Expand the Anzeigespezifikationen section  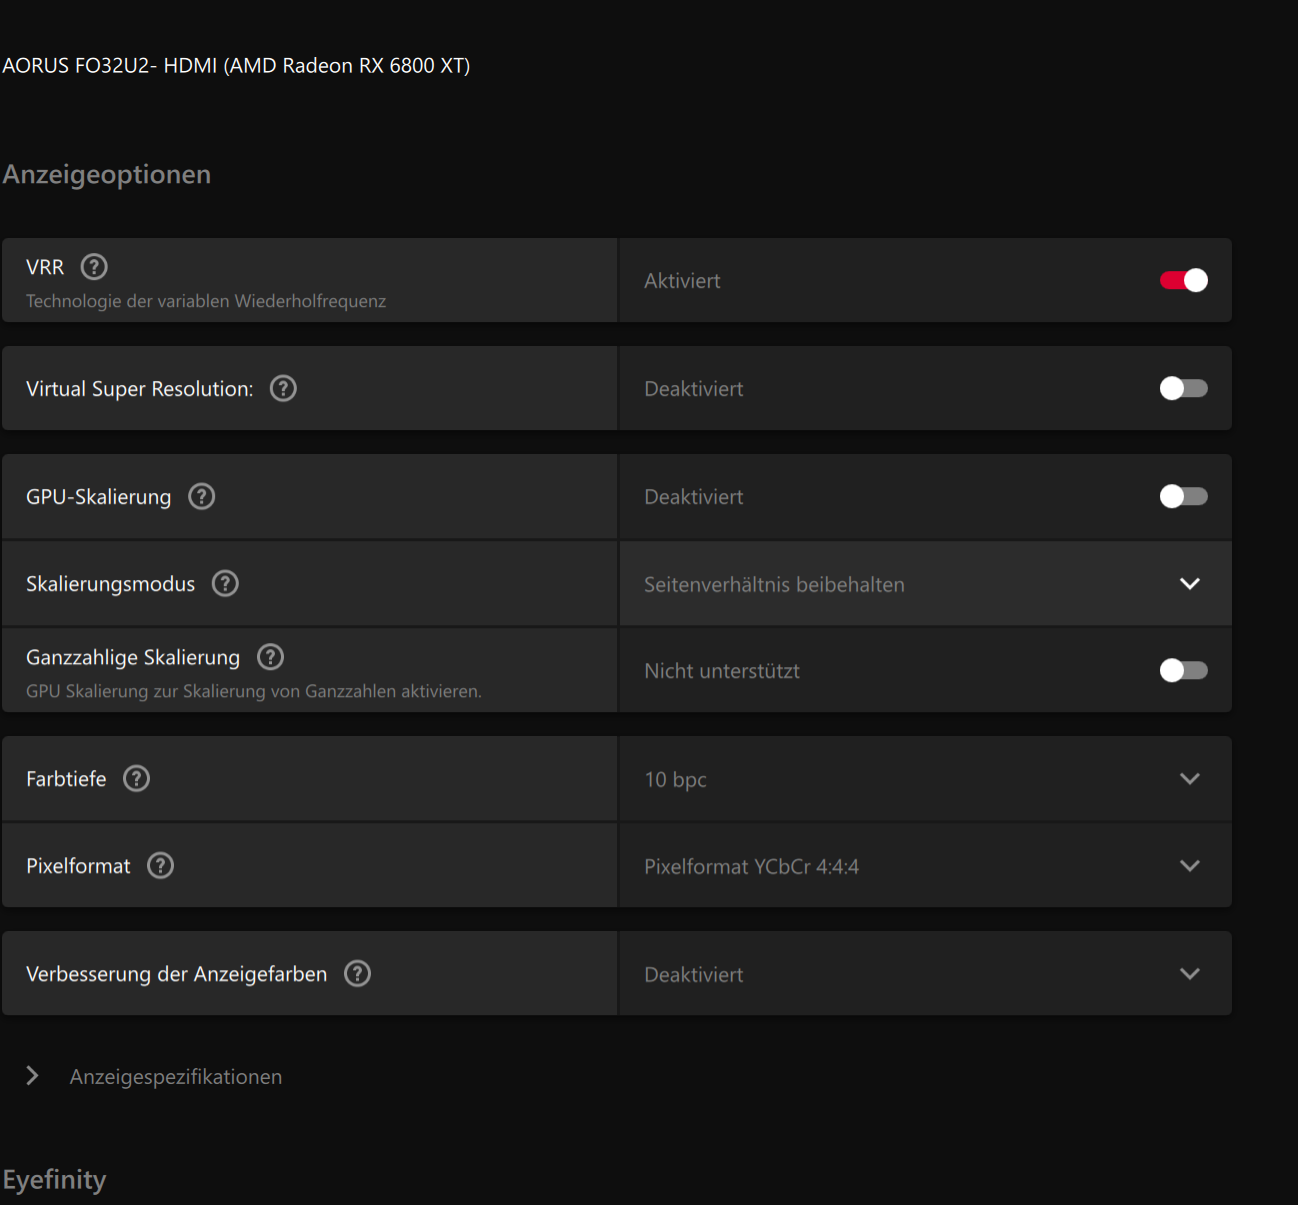[33, 1076]
